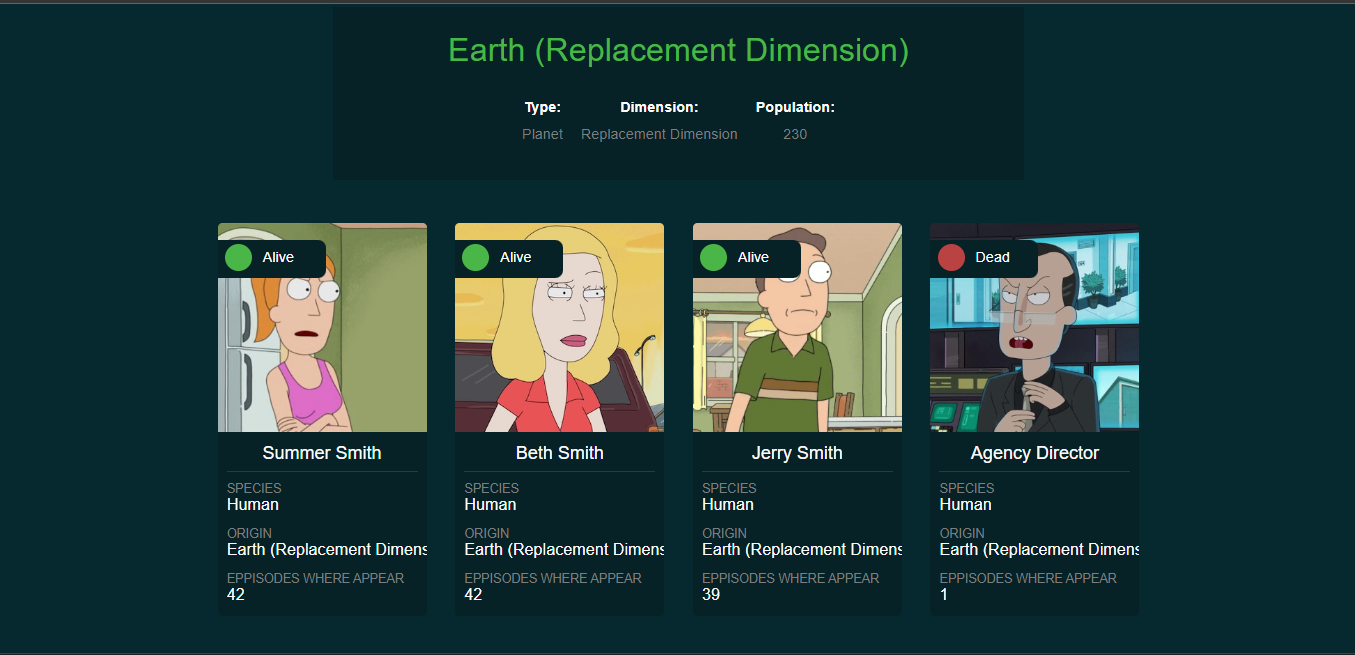The width and height of the screenshot is (1355, 655).
Task: Click the Type: label
Action: (x=543, y=107)
